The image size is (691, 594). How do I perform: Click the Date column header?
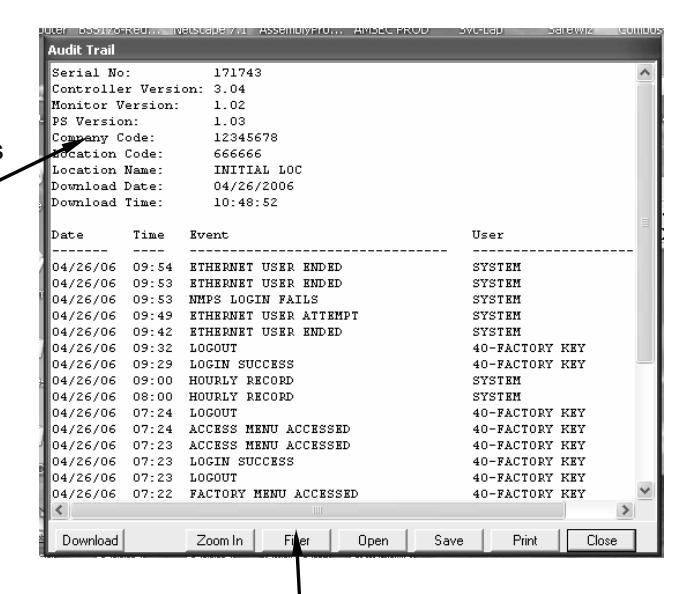click(67, 235)
